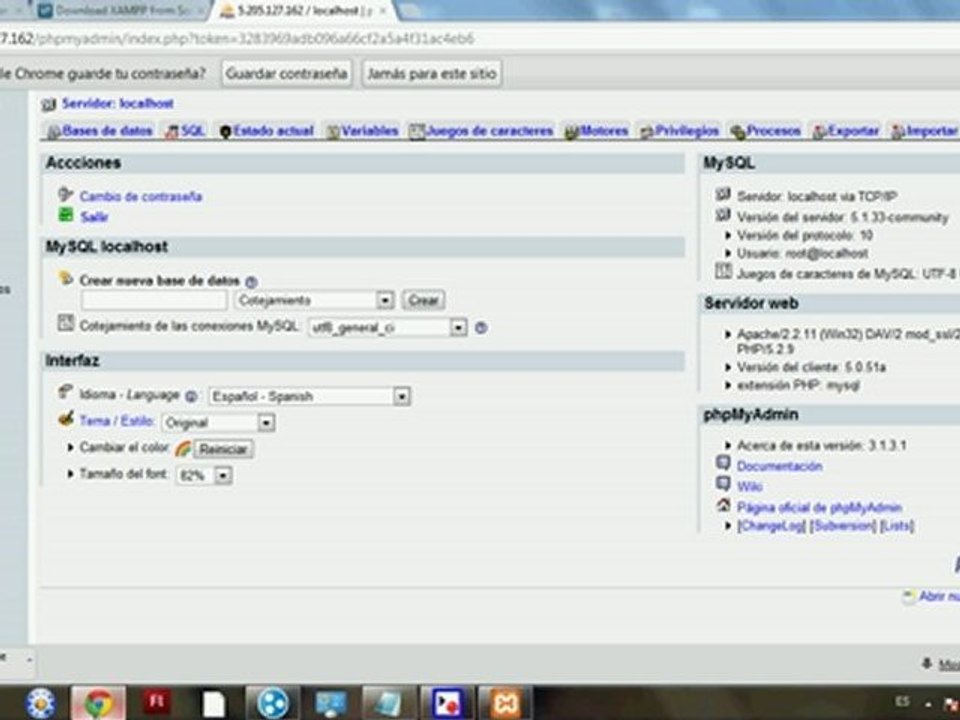Open the Juegos de caracteres tab

482,131
